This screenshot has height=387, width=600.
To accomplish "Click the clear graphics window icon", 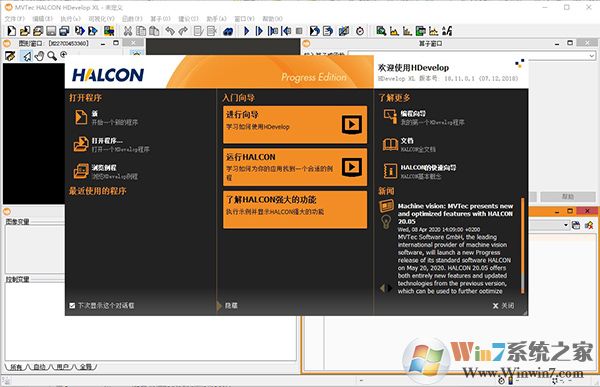I will coord(10,56).
